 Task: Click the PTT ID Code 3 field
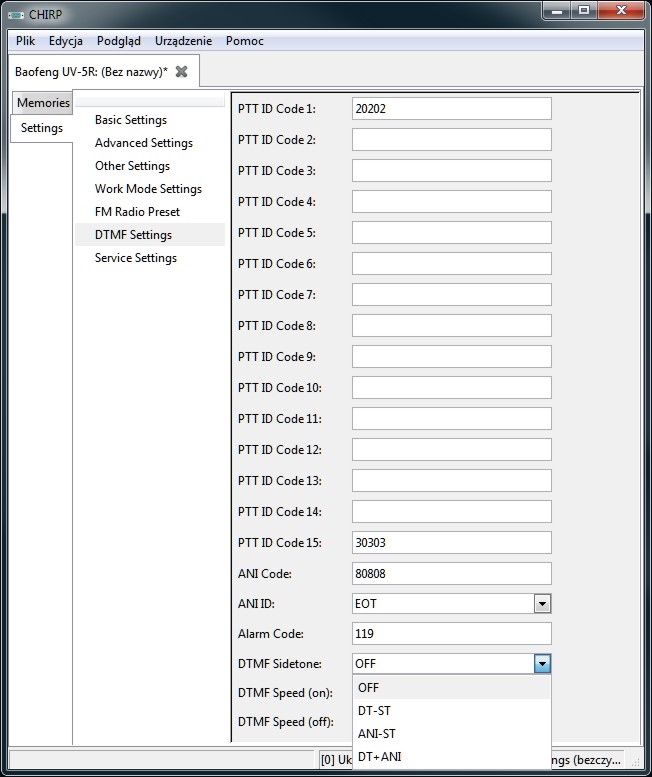click(451, 170)
